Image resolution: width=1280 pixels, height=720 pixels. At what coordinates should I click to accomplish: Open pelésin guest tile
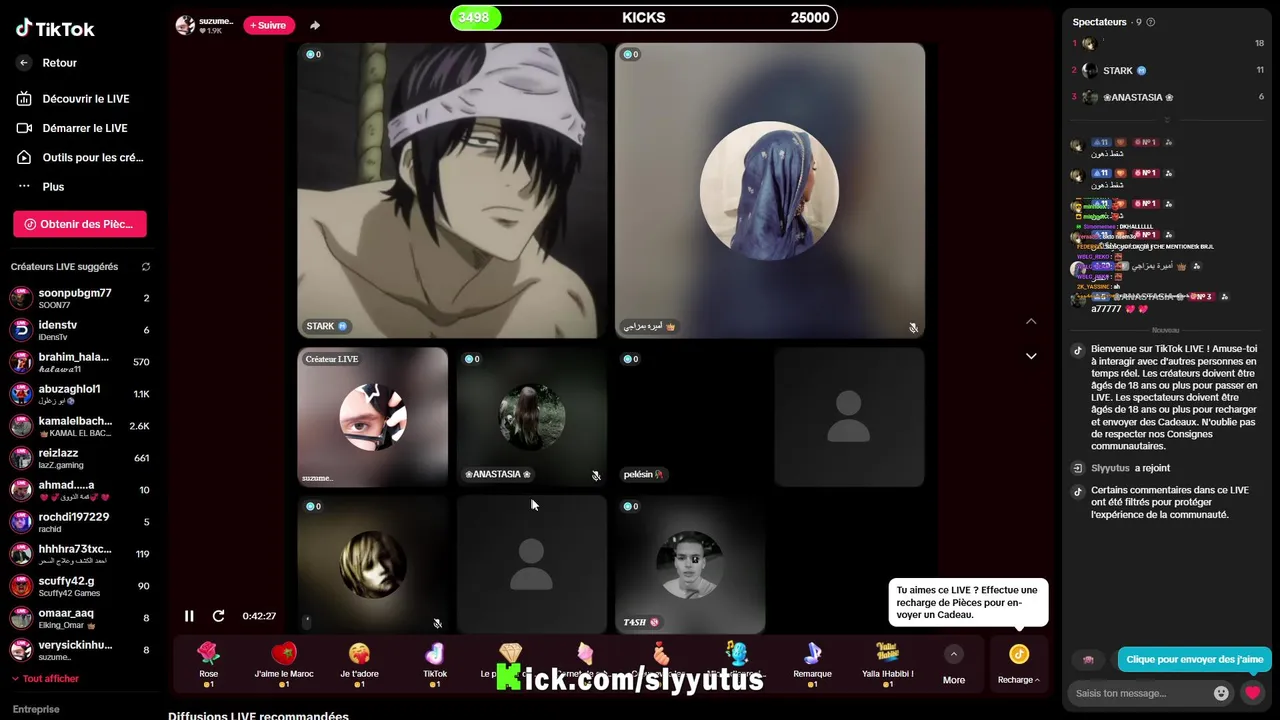(690, 417)
